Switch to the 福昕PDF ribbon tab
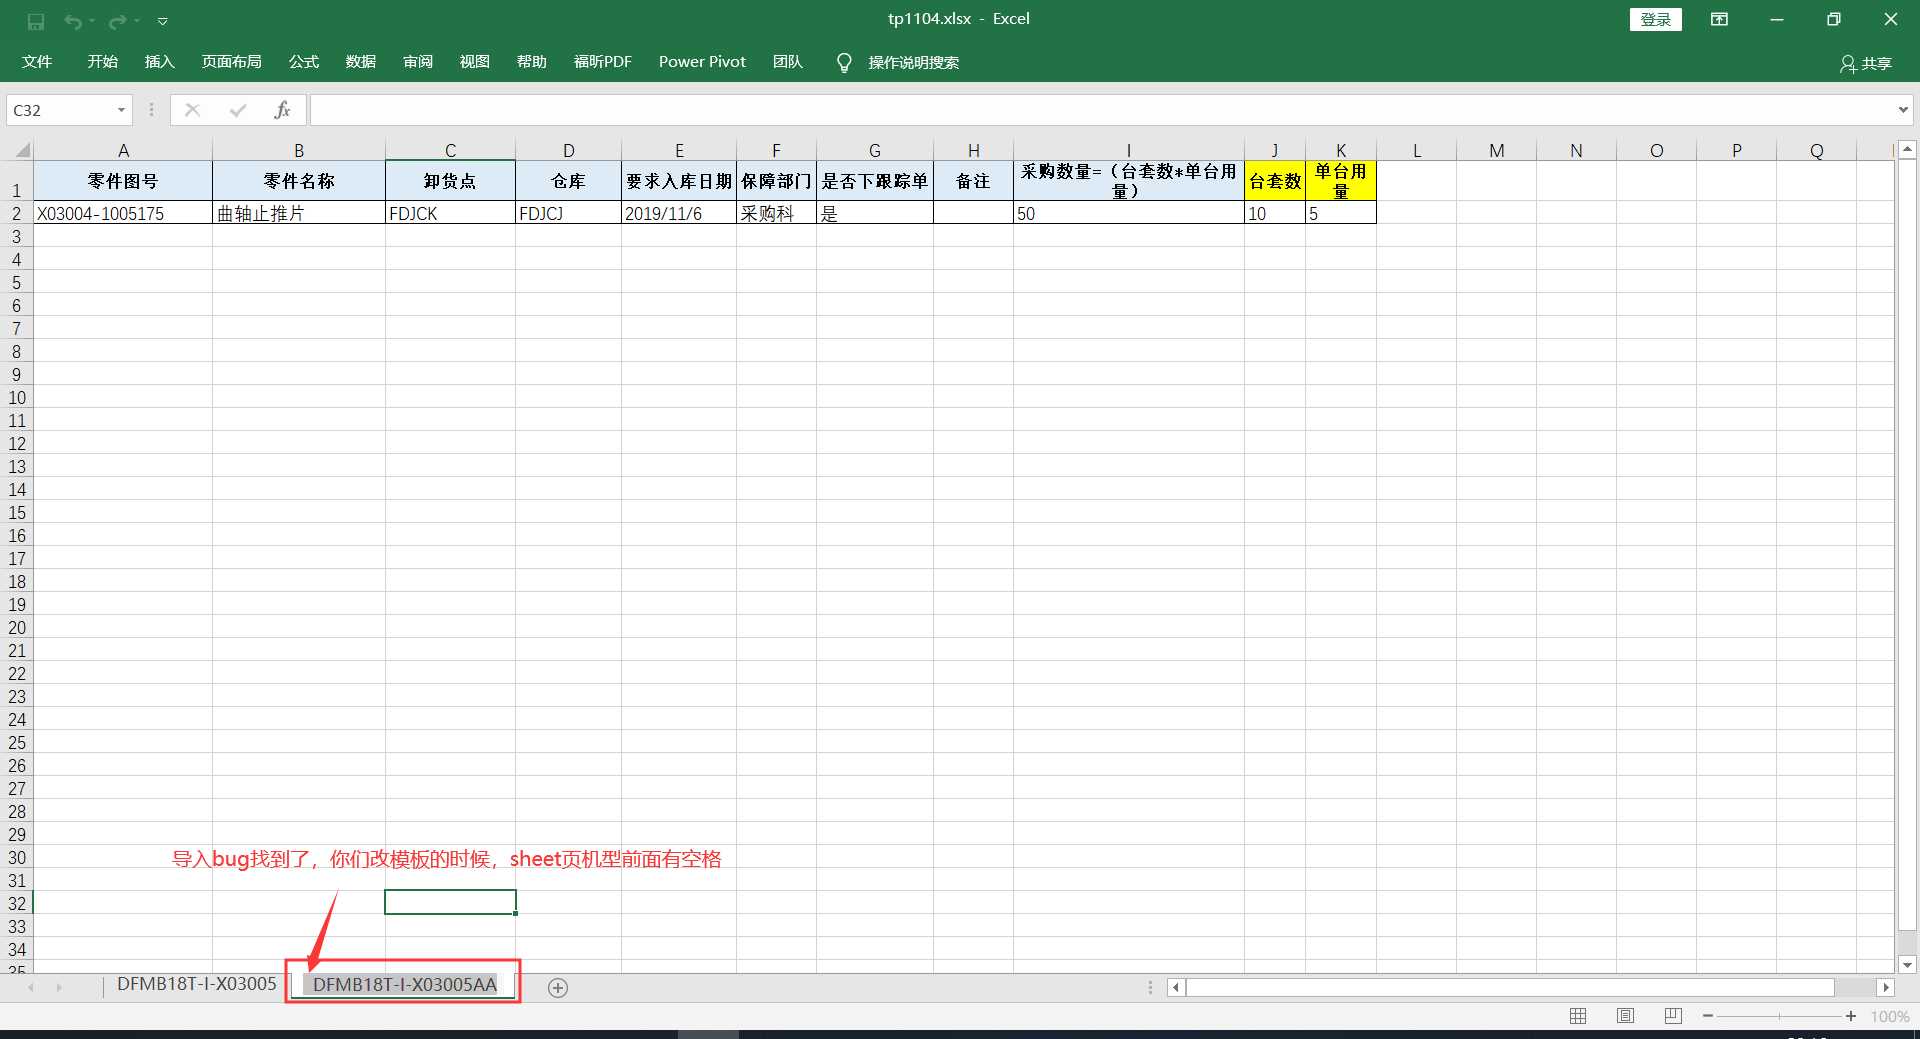Image resolution: width=1920 pixels, height=1039 pixels. pos(602,62)
